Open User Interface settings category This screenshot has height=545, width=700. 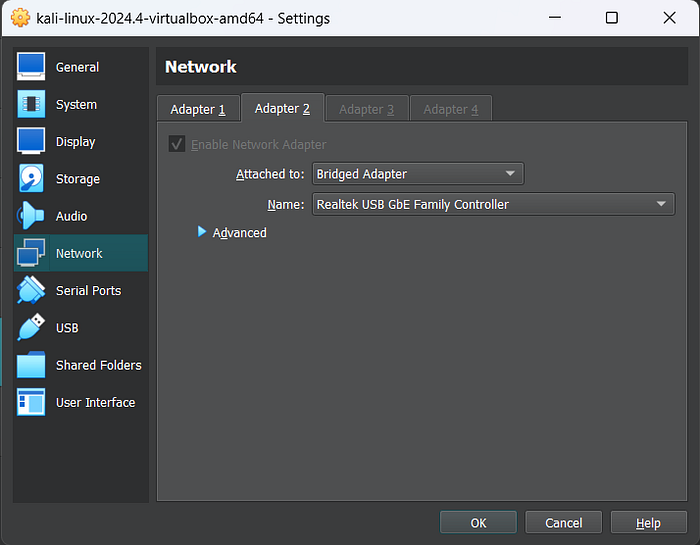[x=81, y=402]
